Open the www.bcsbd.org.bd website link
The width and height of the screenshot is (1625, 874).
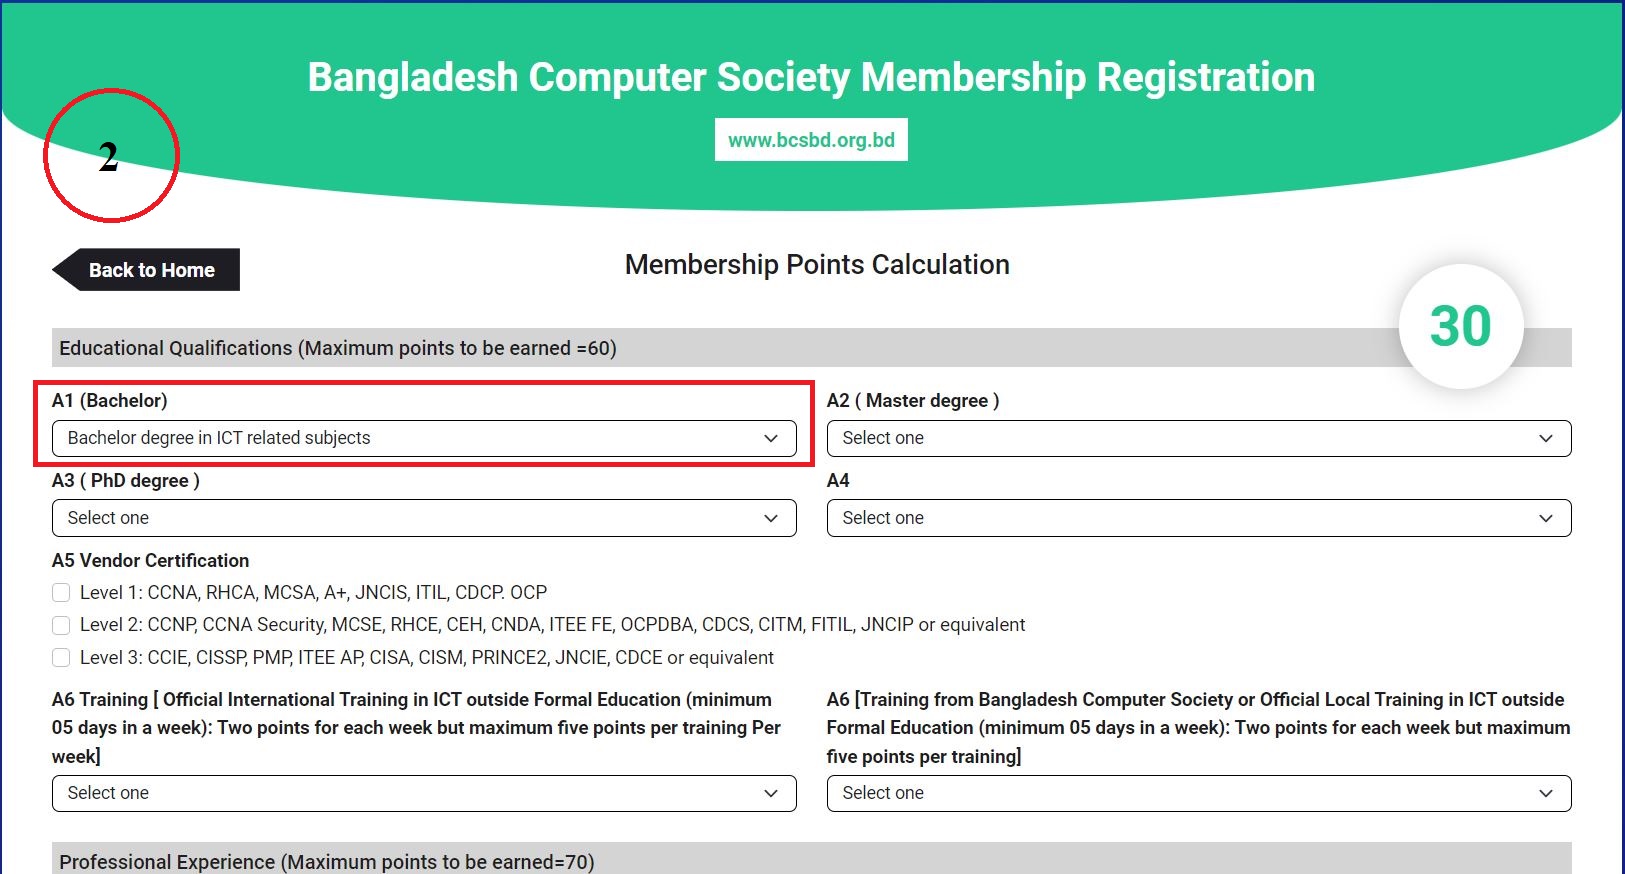[x=811, y=140]
